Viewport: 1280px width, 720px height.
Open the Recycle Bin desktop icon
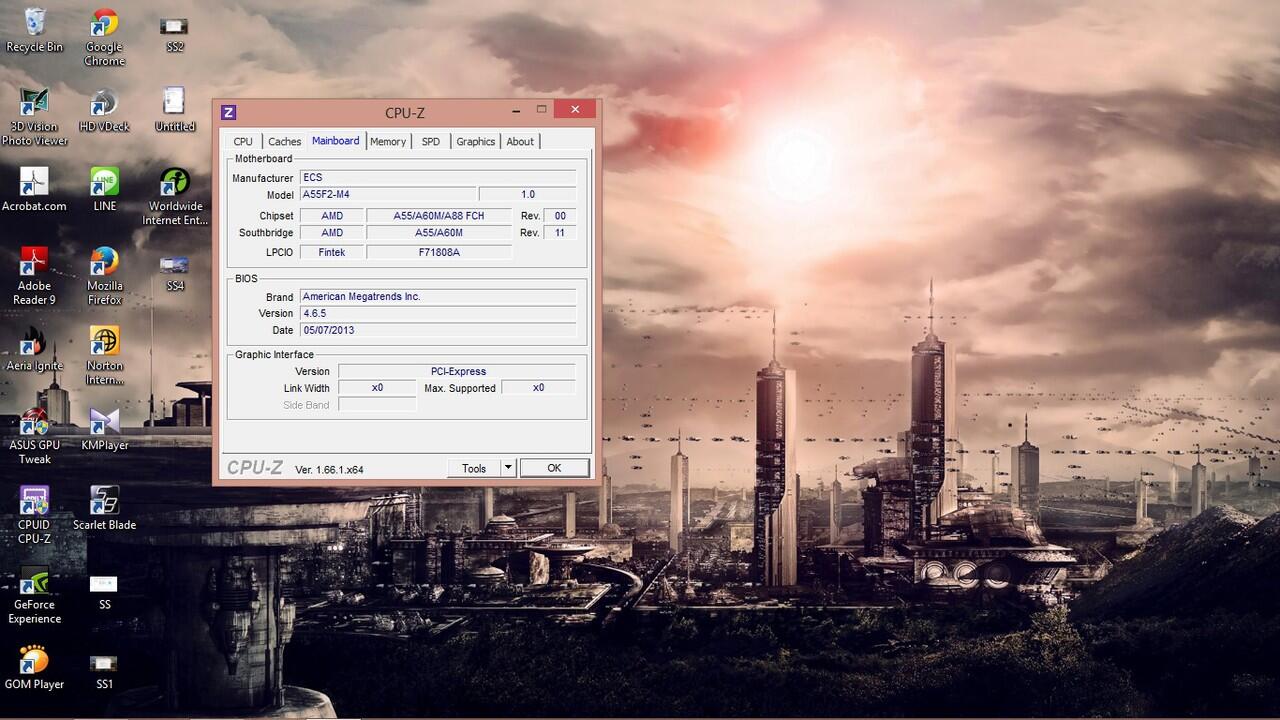(x=34, y=30)
